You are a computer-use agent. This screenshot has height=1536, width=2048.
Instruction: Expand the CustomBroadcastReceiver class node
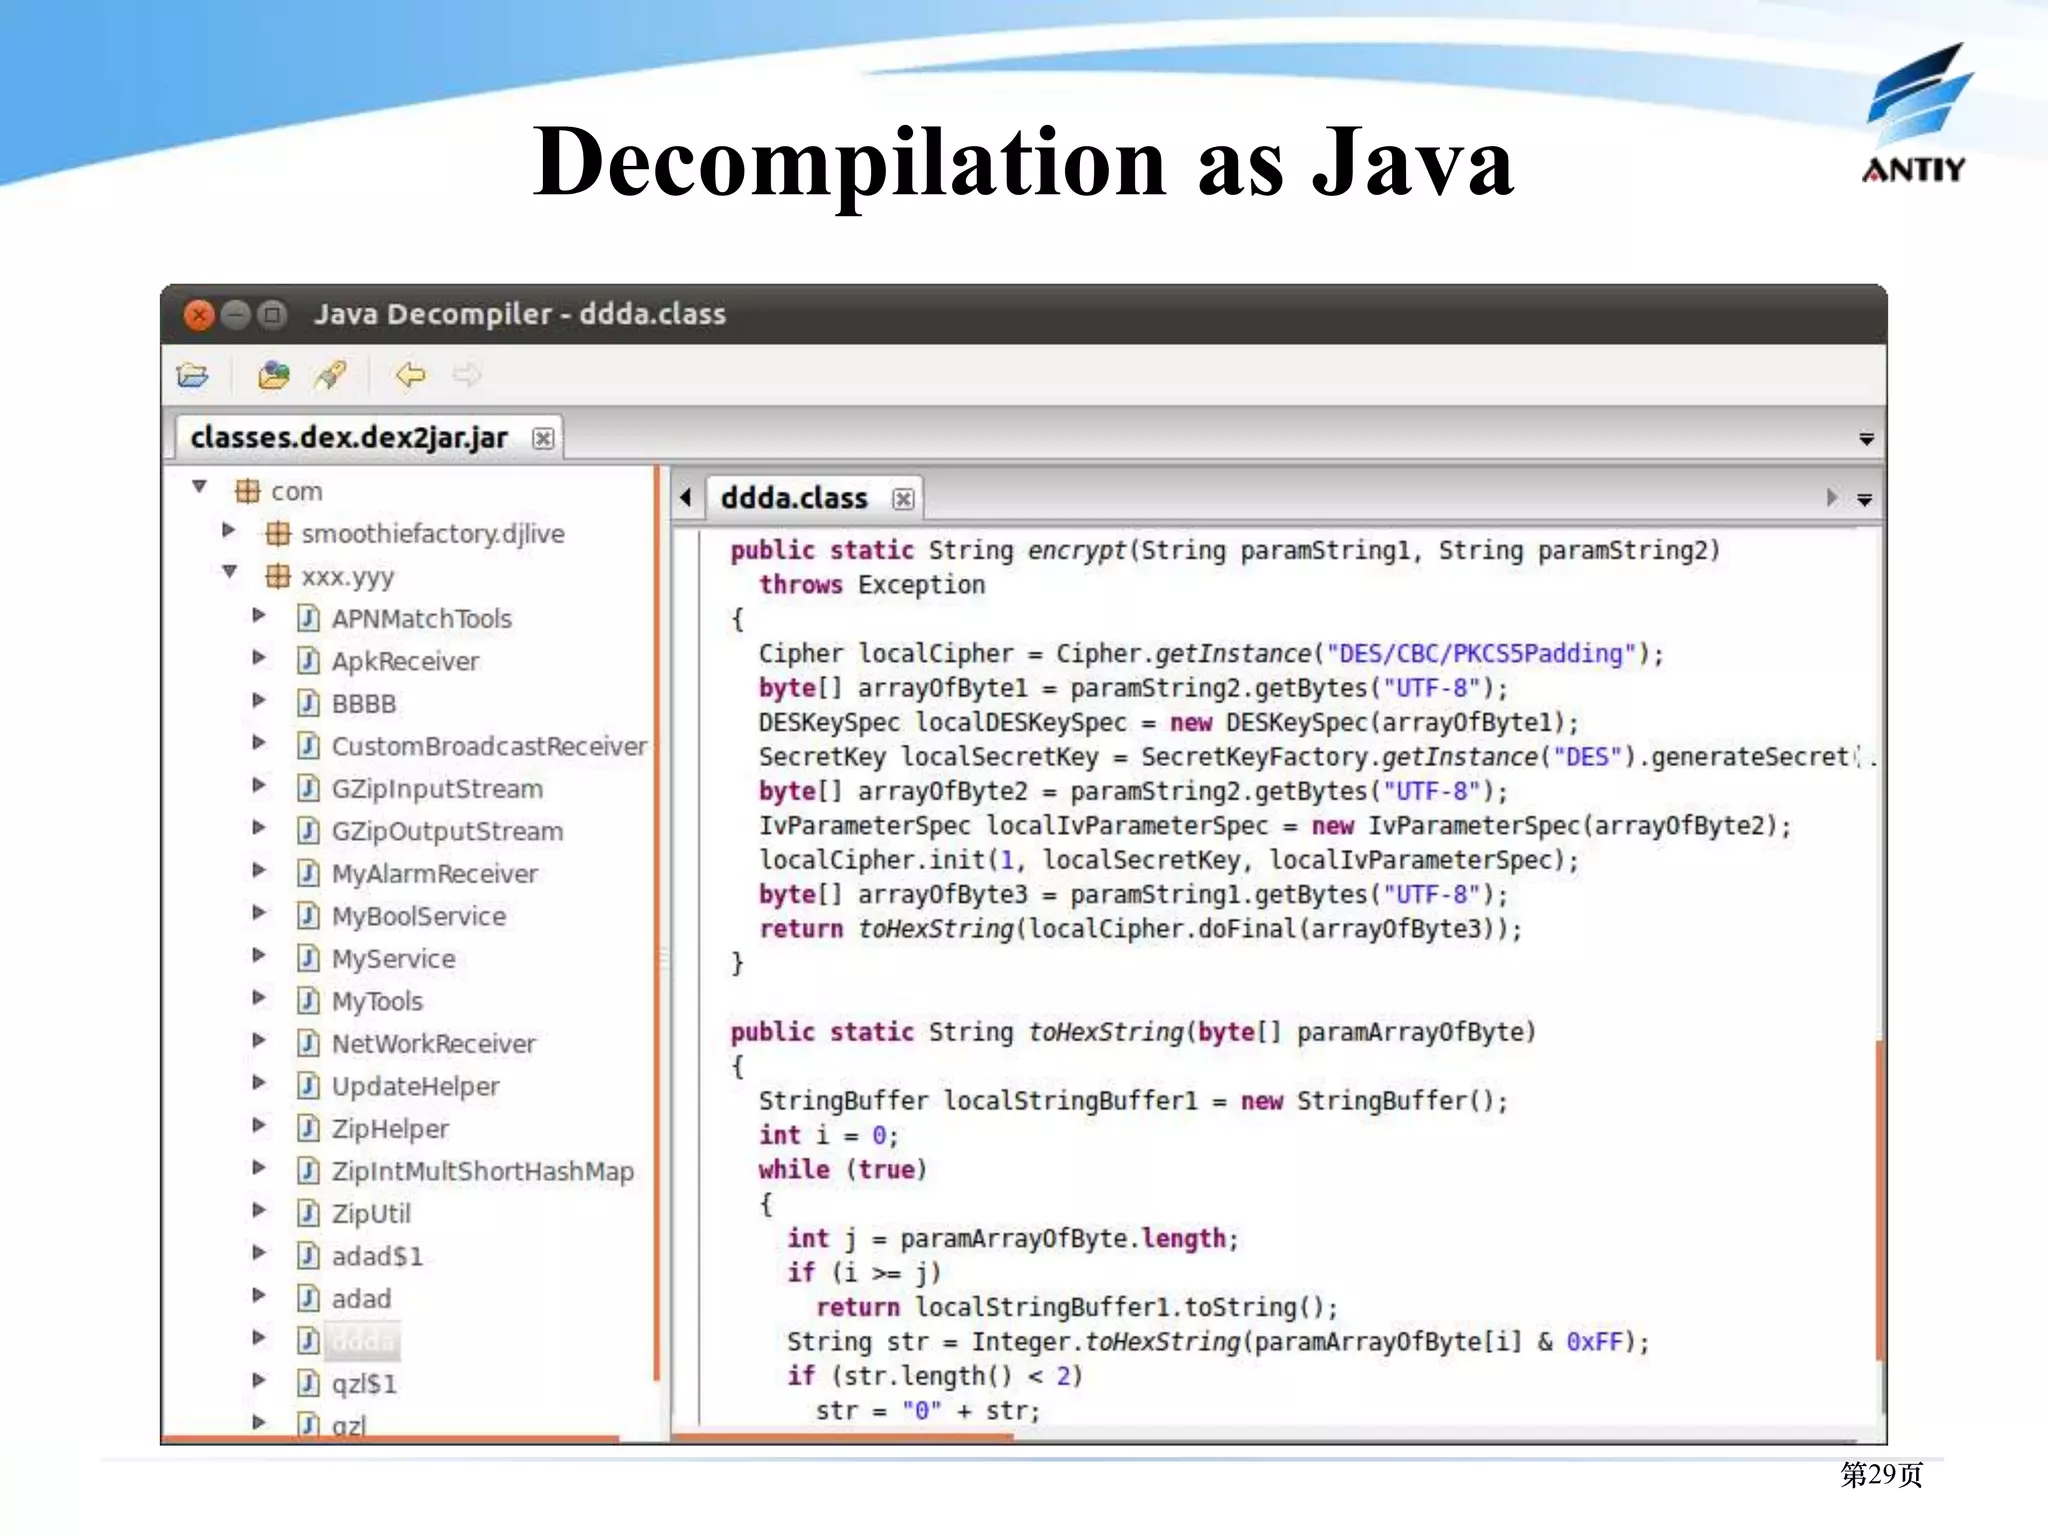point(259,742)
